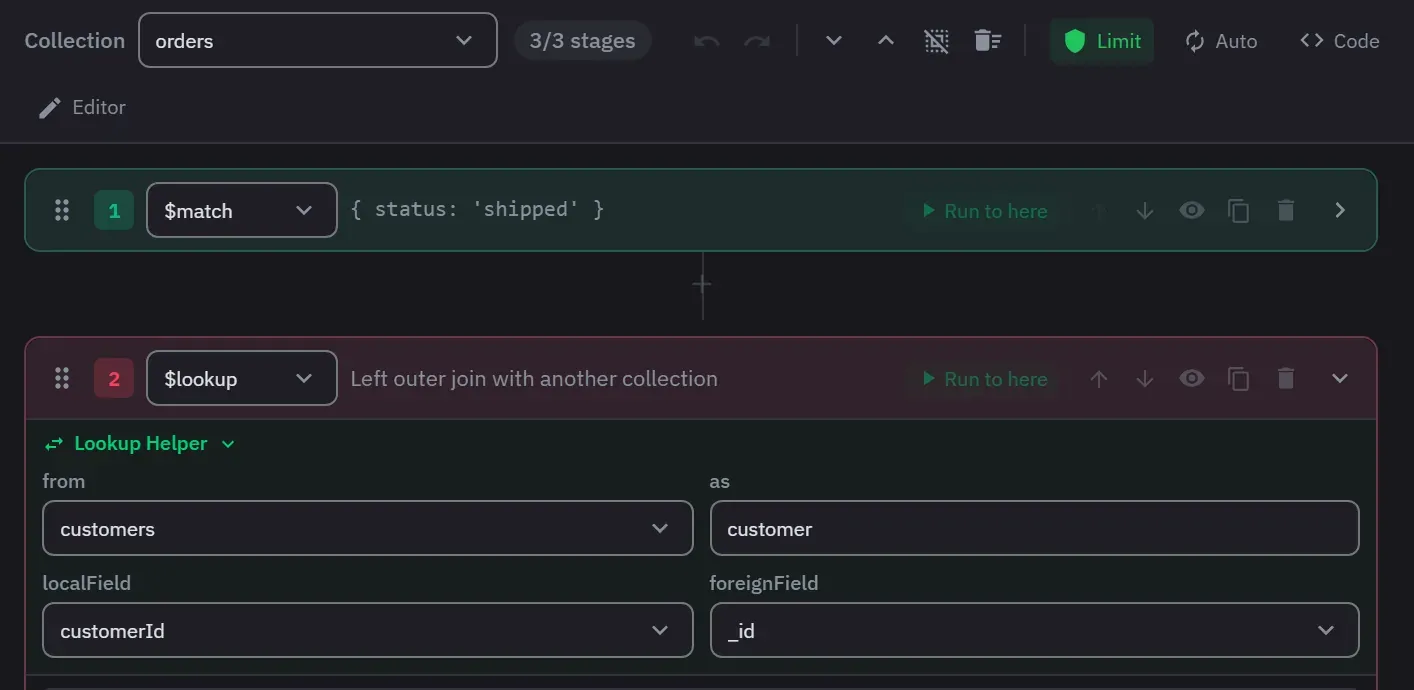The width and height of the screenshot is (1414, 690).
Task: Duplicate the $match stage
Action: (x=1238, y=210)
